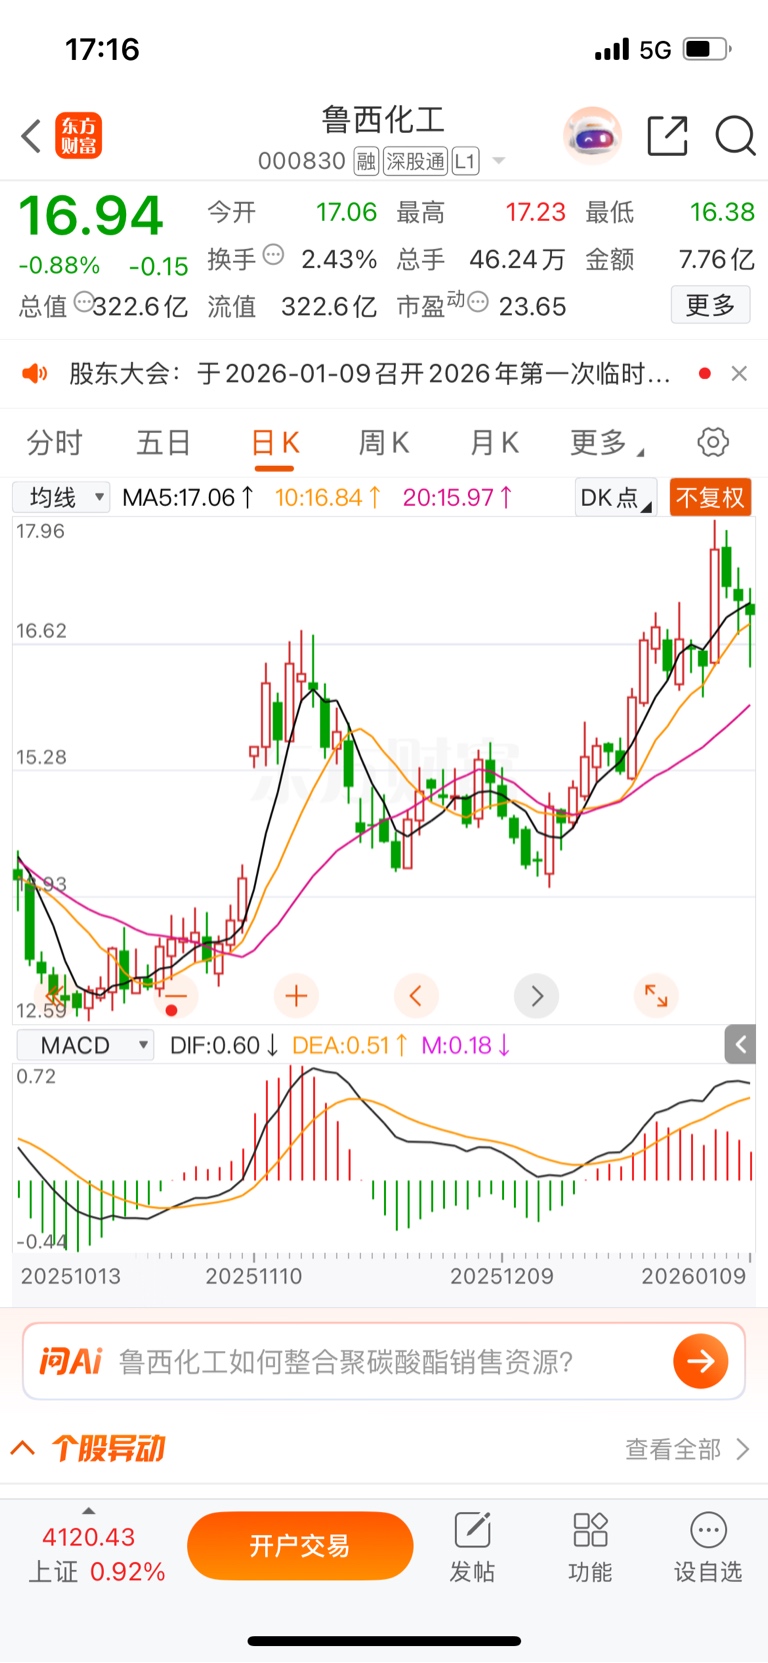Tap the MA5:17.06 value
Screen dimensions: 768x1663
click(x=188, y=497)
